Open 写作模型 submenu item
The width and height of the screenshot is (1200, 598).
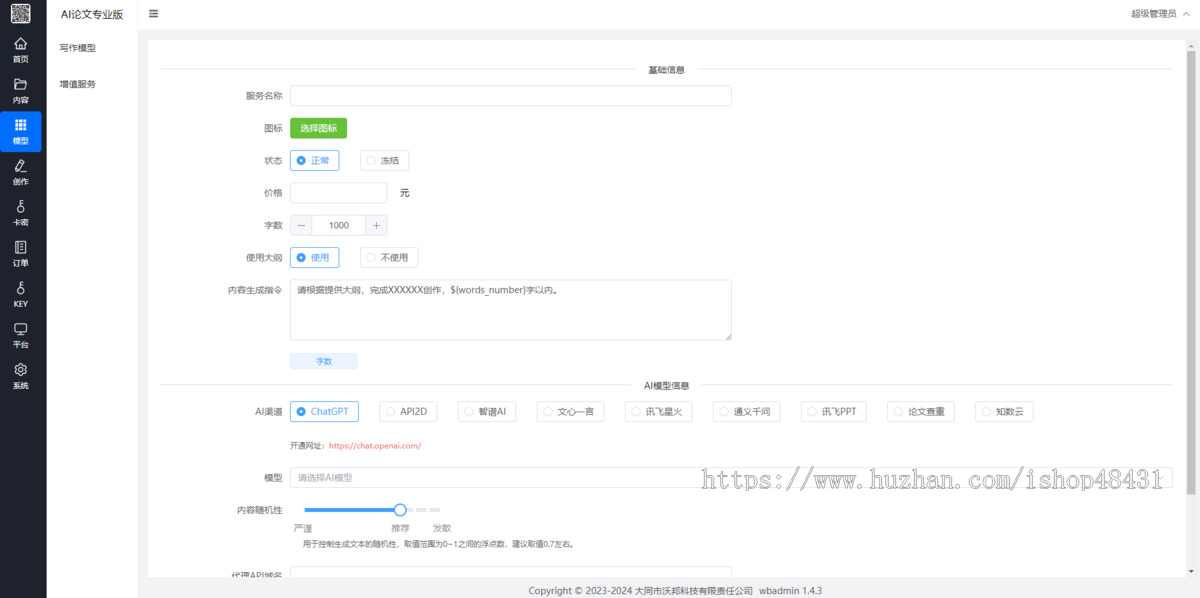(x=78, y=47)
